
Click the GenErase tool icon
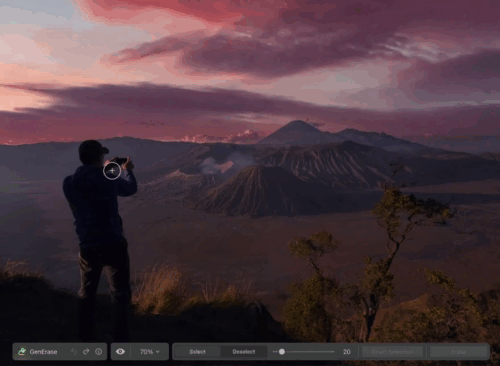[22, 351]
